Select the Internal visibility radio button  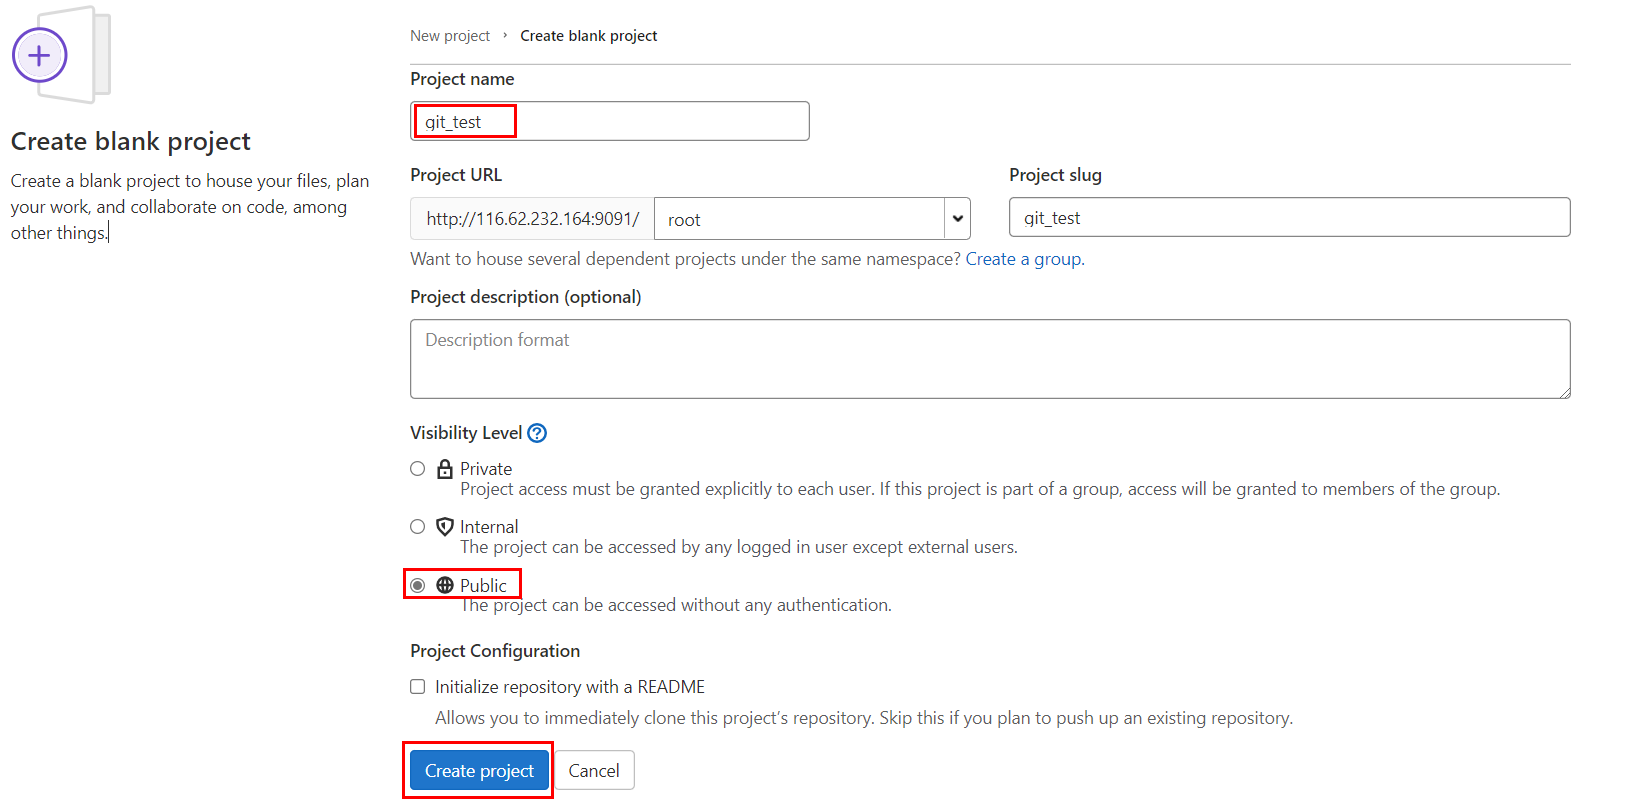point(418,526)
